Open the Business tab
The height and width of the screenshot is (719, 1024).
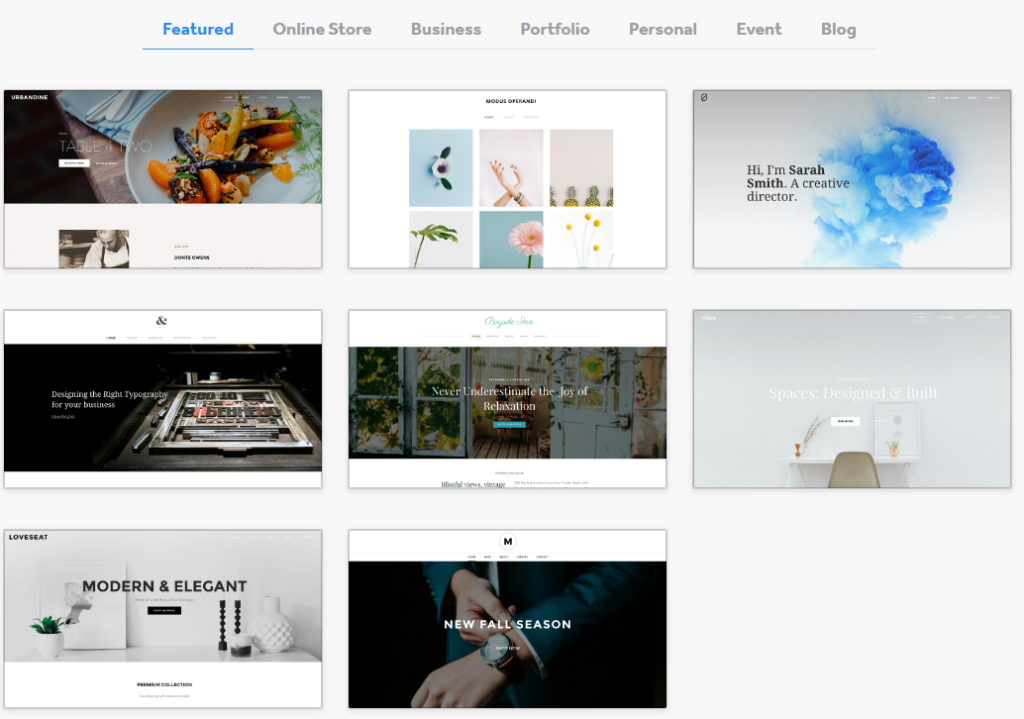click(446, 29)
